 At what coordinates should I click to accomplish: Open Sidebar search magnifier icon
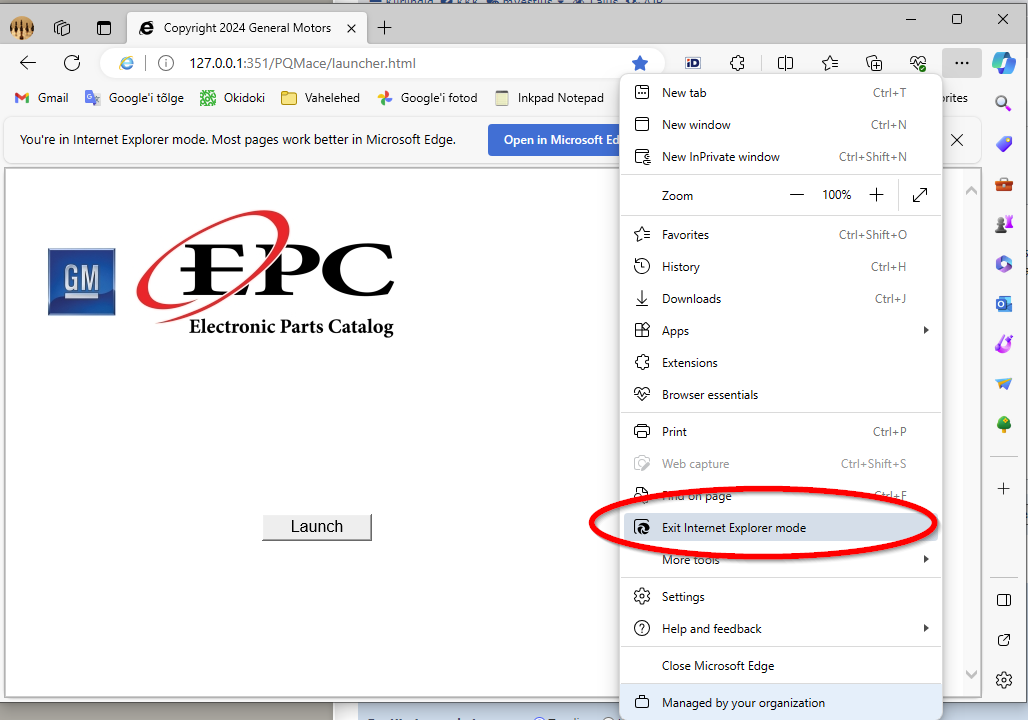pos(1004,103)
